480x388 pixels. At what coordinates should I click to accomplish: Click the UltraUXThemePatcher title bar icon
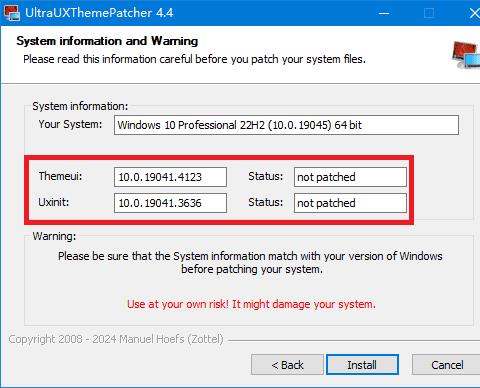(x=12, y=13)
